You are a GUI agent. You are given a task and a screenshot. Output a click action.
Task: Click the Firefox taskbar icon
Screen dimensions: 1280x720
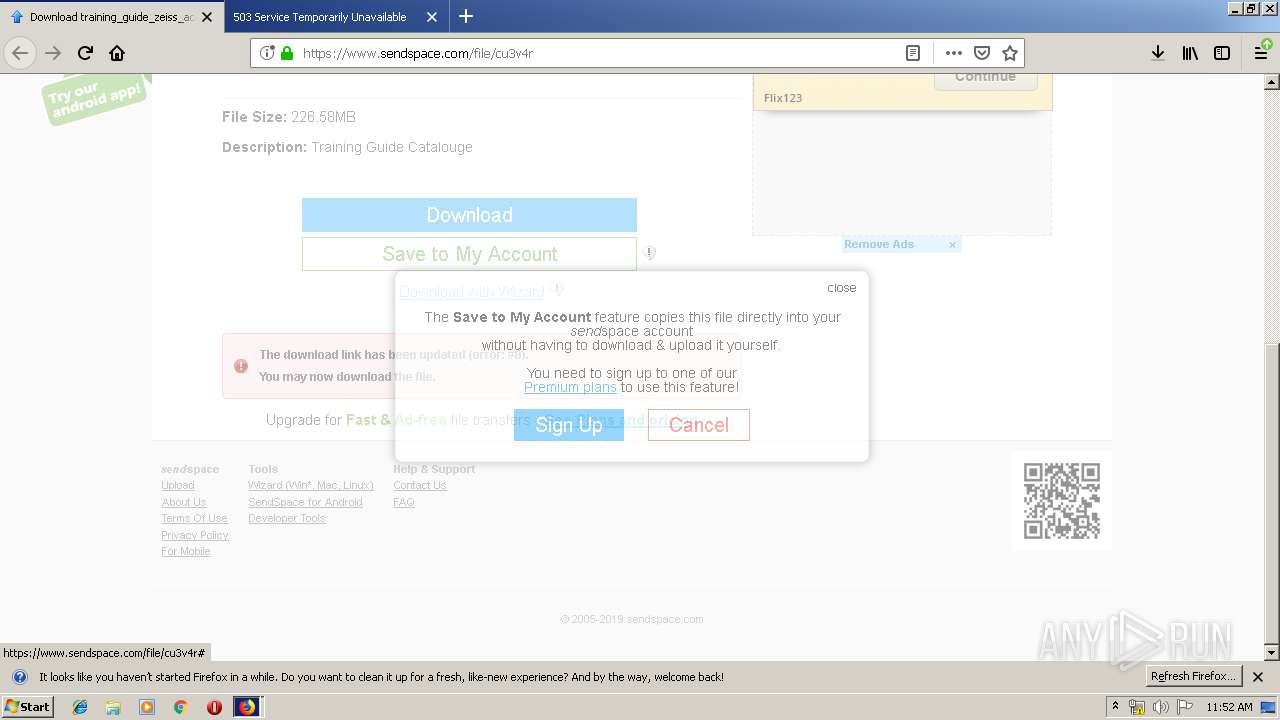click(247, 707)
